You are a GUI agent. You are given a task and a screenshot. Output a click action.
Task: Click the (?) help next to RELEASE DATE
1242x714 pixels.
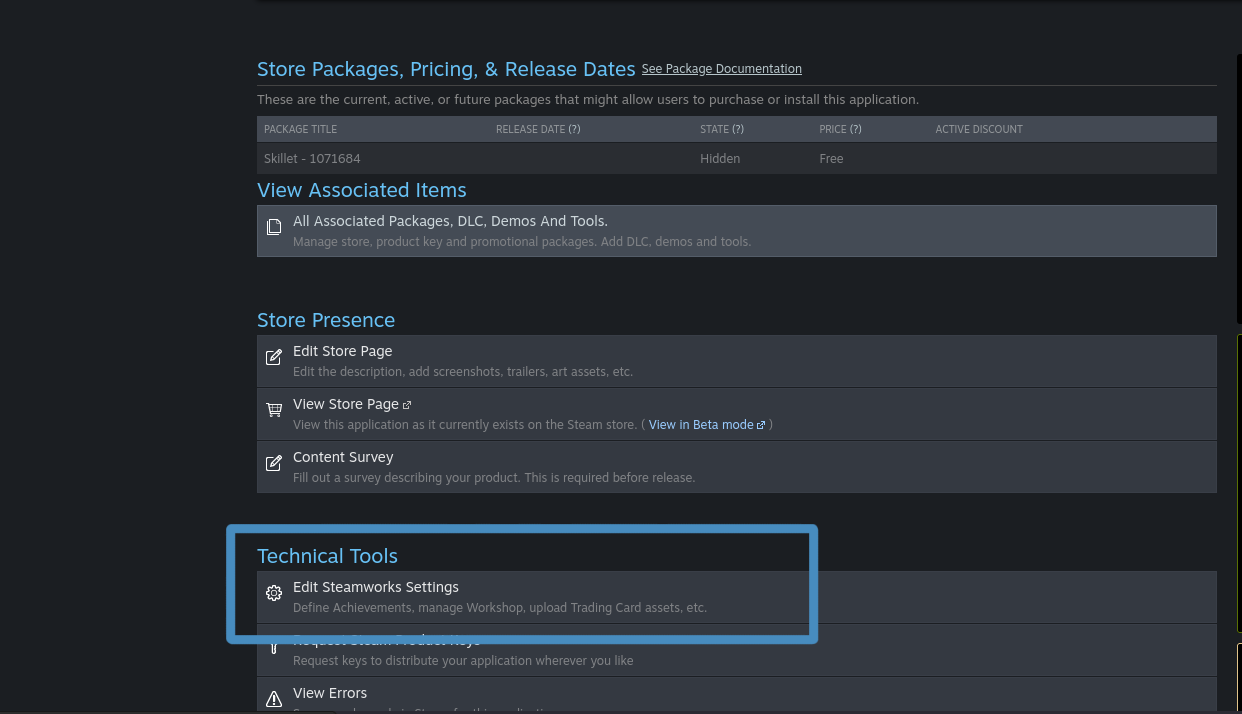click(574, 129)
